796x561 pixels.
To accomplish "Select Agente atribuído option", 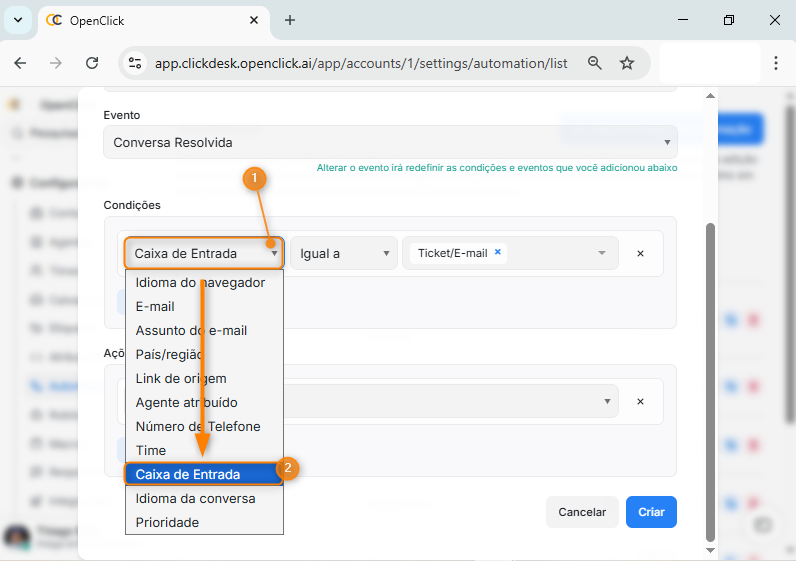I will (x=187, y=402).
